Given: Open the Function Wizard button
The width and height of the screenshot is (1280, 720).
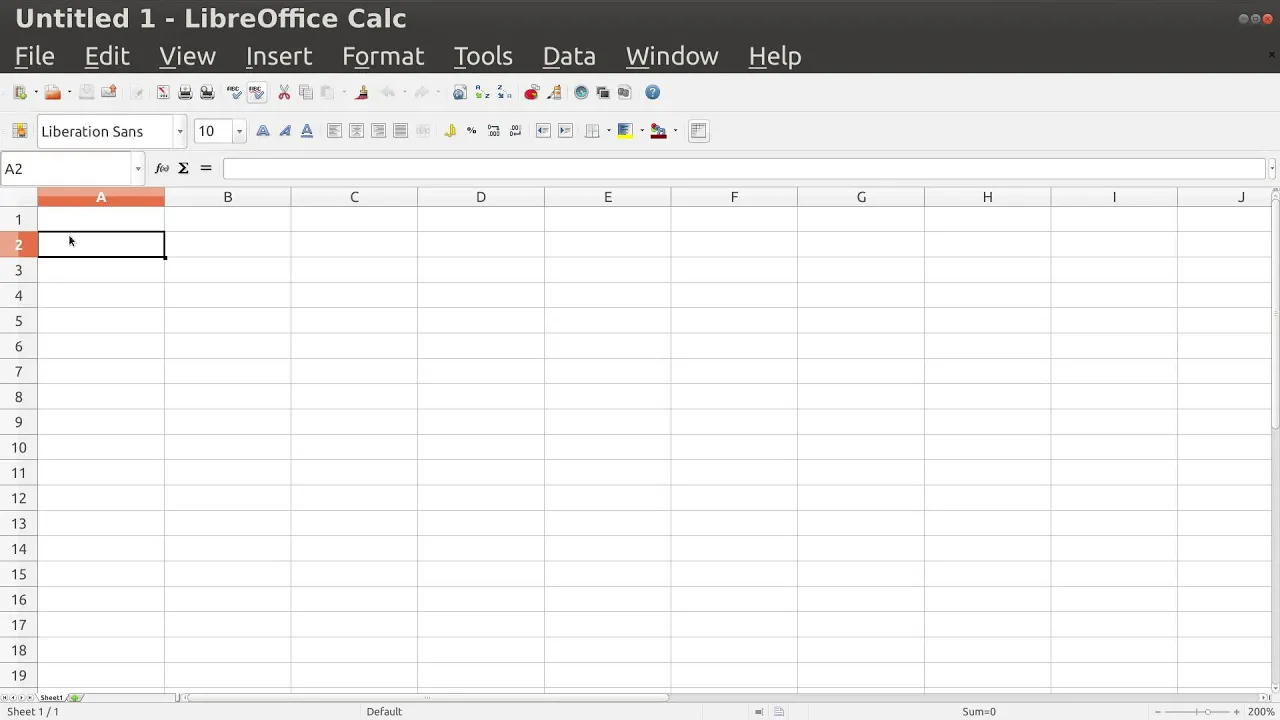Looking at the screenshot, I should 162,168.
